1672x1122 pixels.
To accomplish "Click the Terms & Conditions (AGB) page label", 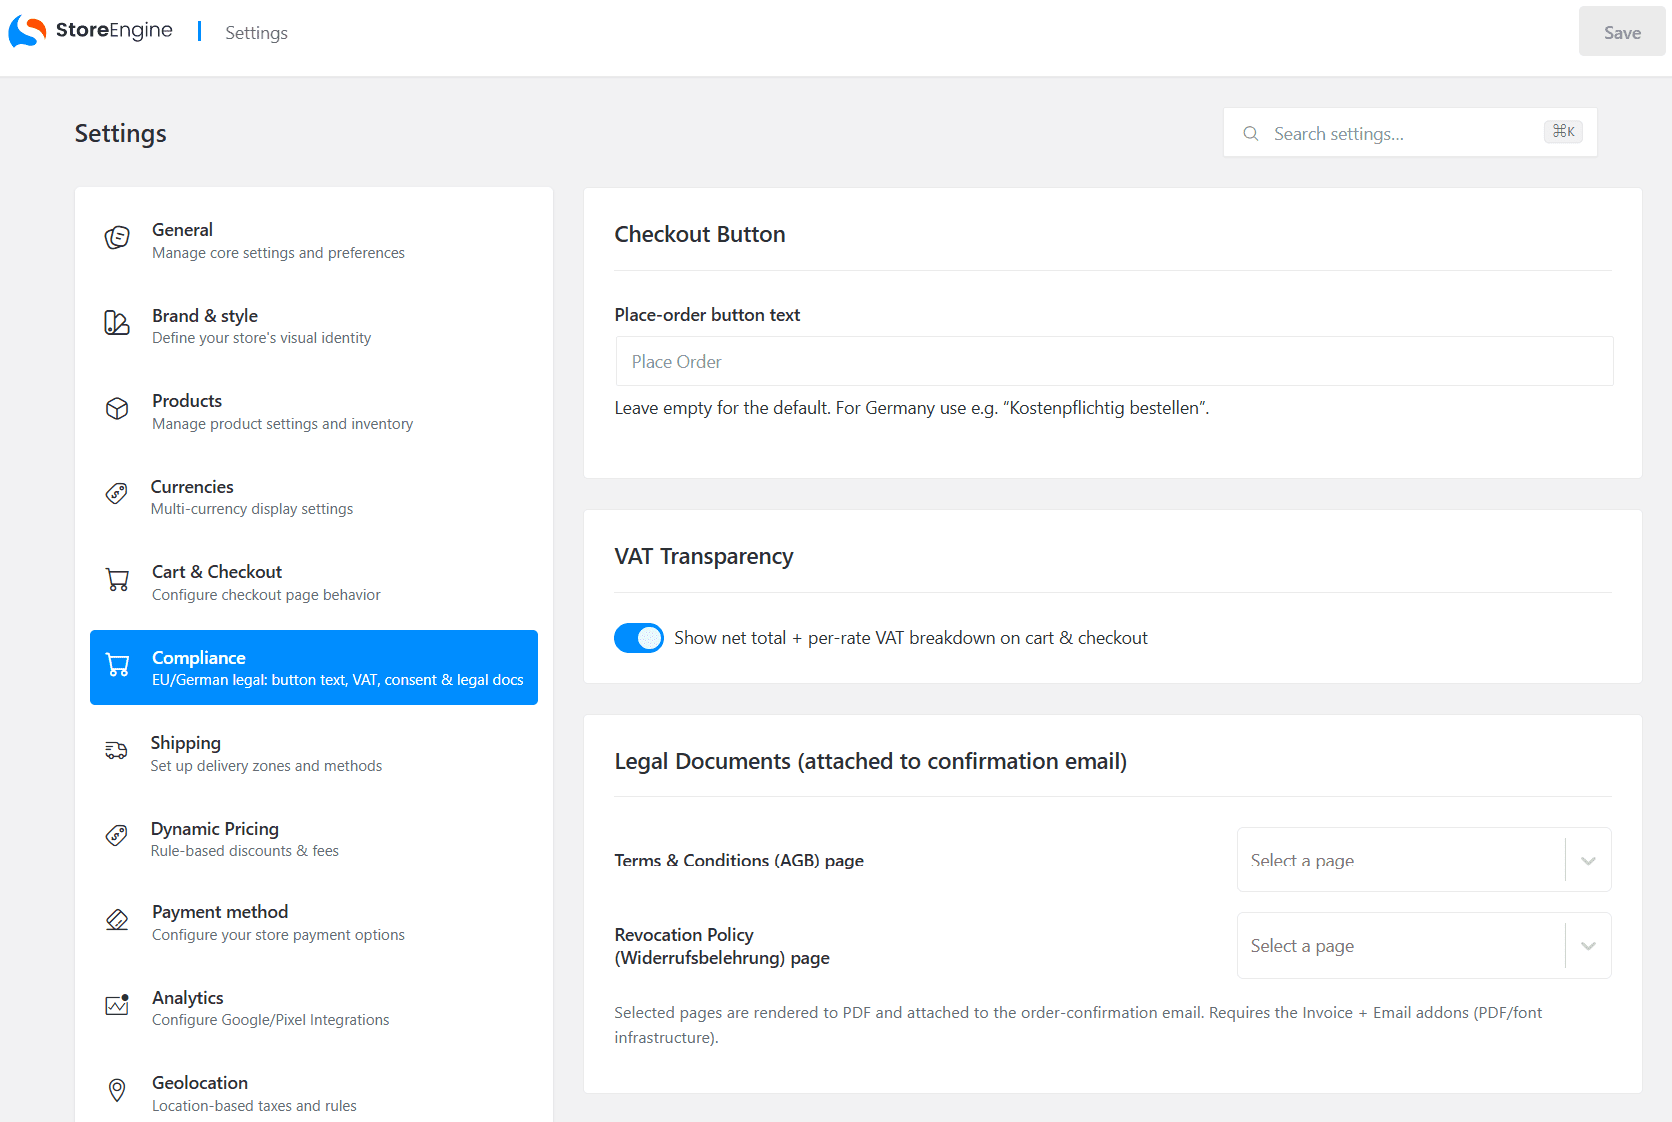I will tap(739, 860).
